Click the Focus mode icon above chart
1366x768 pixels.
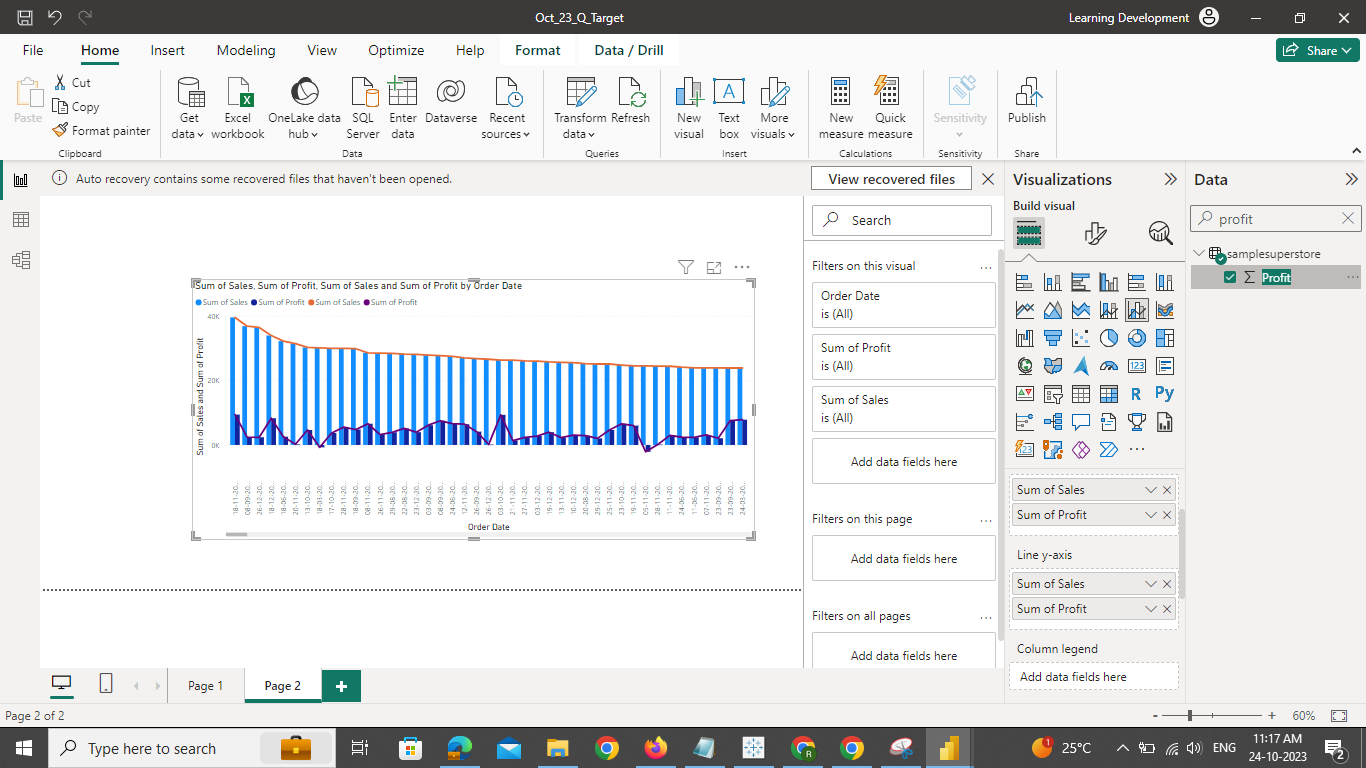point(714,267)
